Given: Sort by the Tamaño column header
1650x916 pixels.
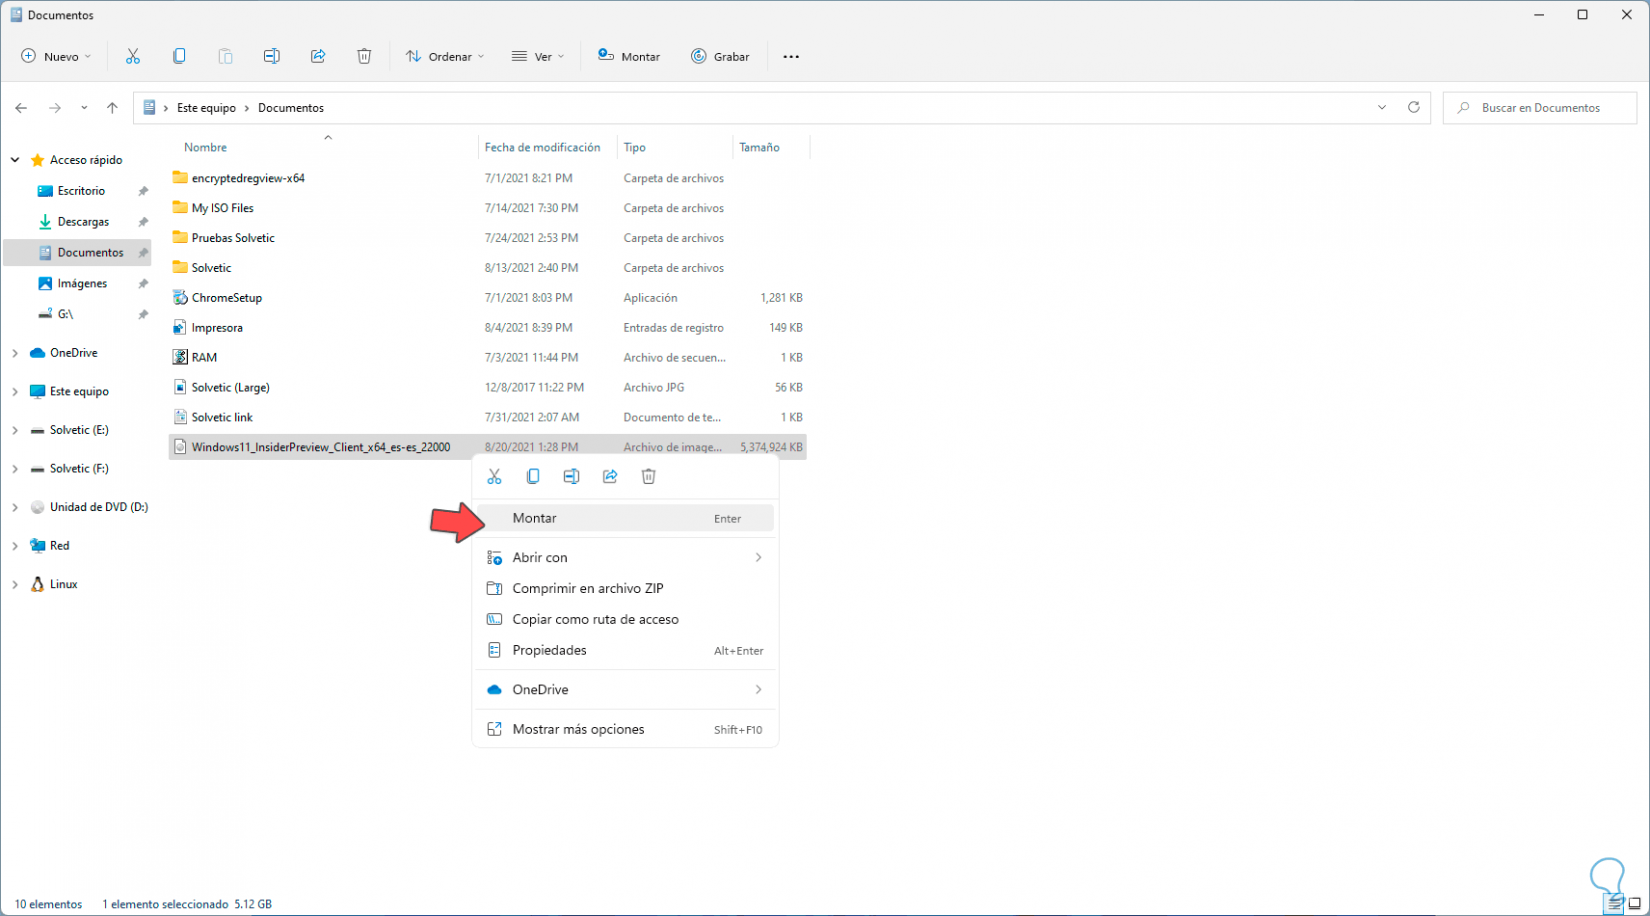Looking at the screenshot, I should 760,147.
